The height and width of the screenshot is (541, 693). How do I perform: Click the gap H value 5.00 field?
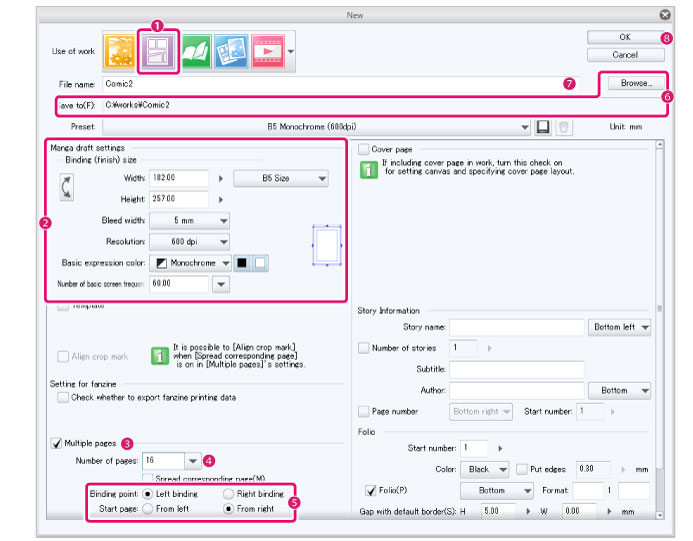pyautogui.click(x=499, y=511)
